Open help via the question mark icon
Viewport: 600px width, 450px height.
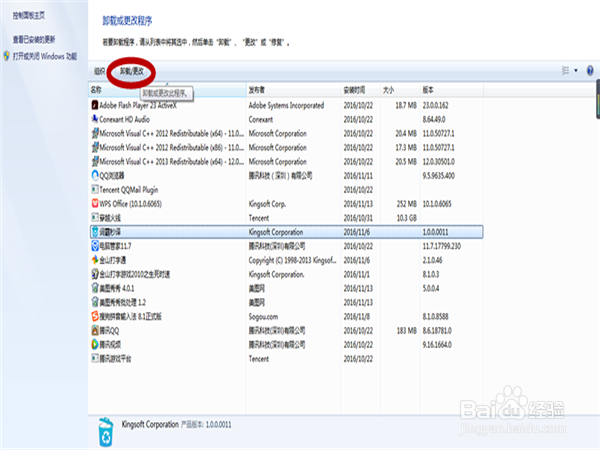click(590, 70)
